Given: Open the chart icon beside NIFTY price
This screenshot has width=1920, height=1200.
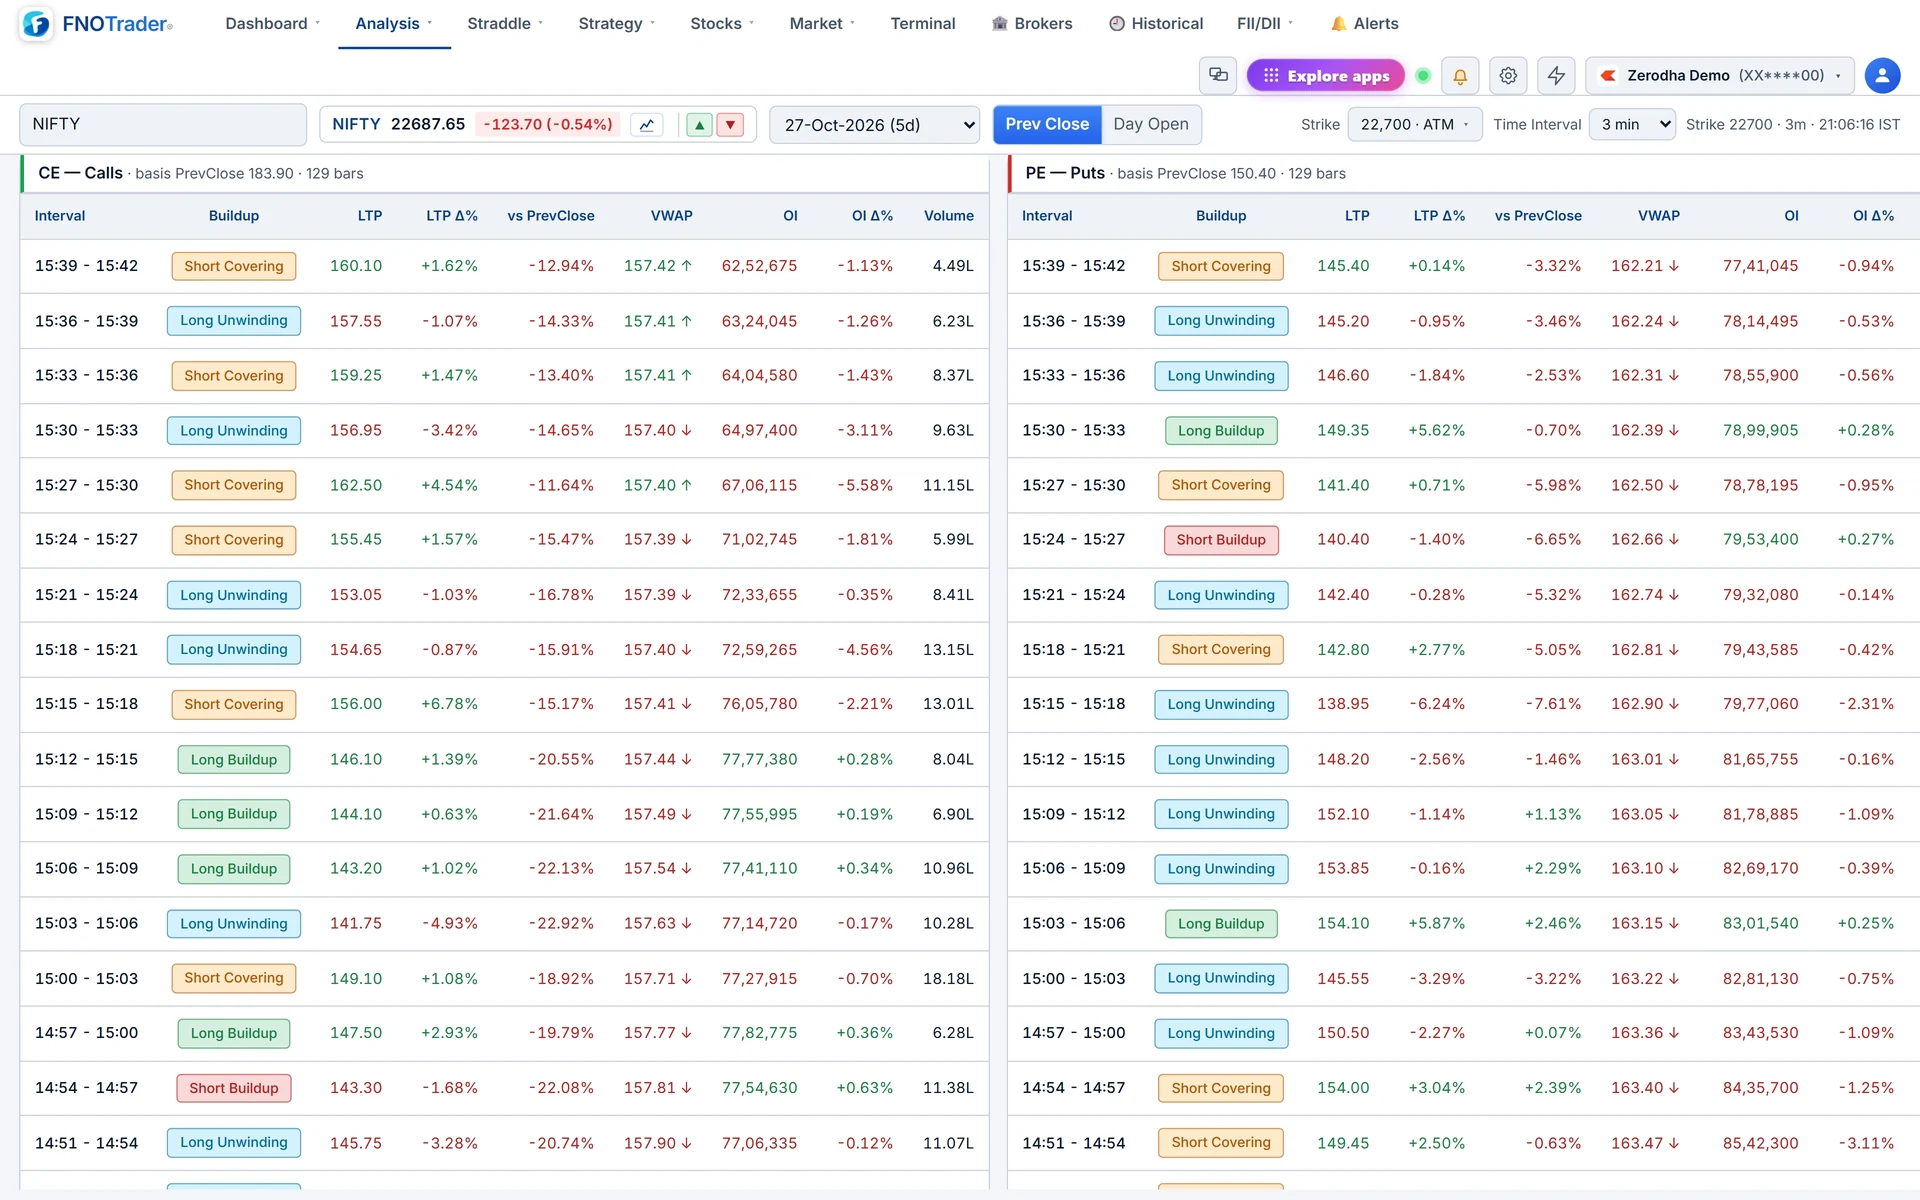Looking at the screenshot, I should pos(647,125).
